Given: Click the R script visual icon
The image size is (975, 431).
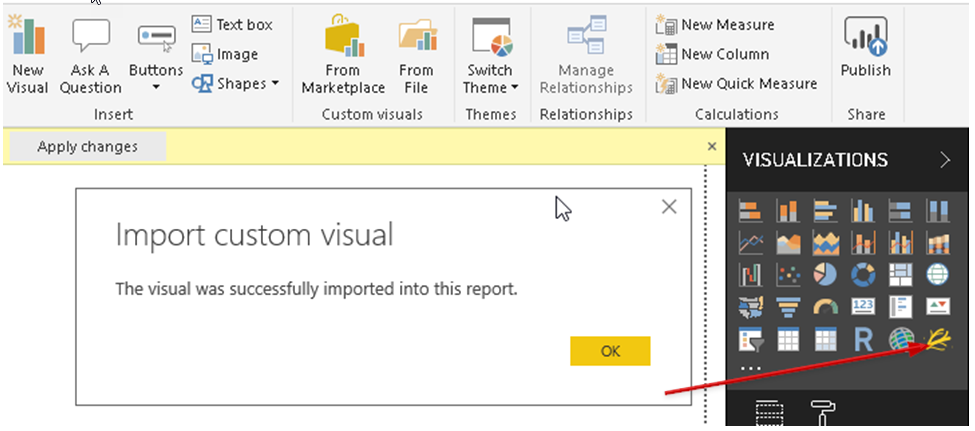Looking at the screenshot, I should point(863,340).
